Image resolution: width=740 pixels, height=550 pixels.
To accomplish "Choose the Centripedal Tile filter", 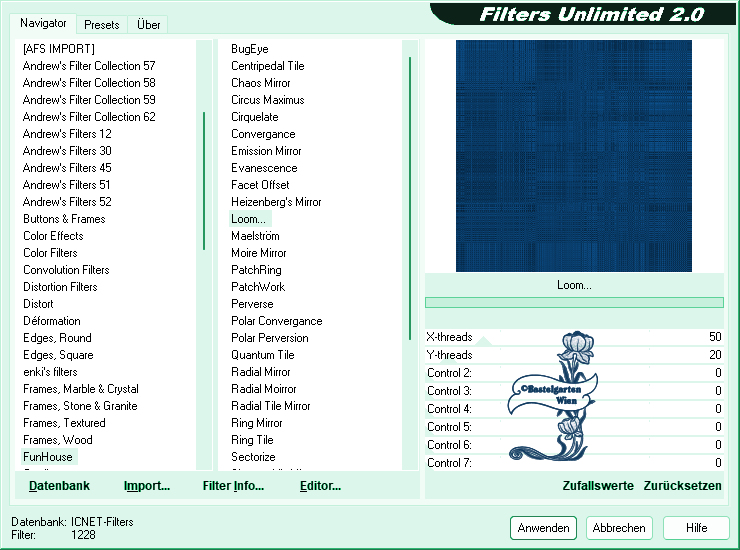I will pos(268,66).
